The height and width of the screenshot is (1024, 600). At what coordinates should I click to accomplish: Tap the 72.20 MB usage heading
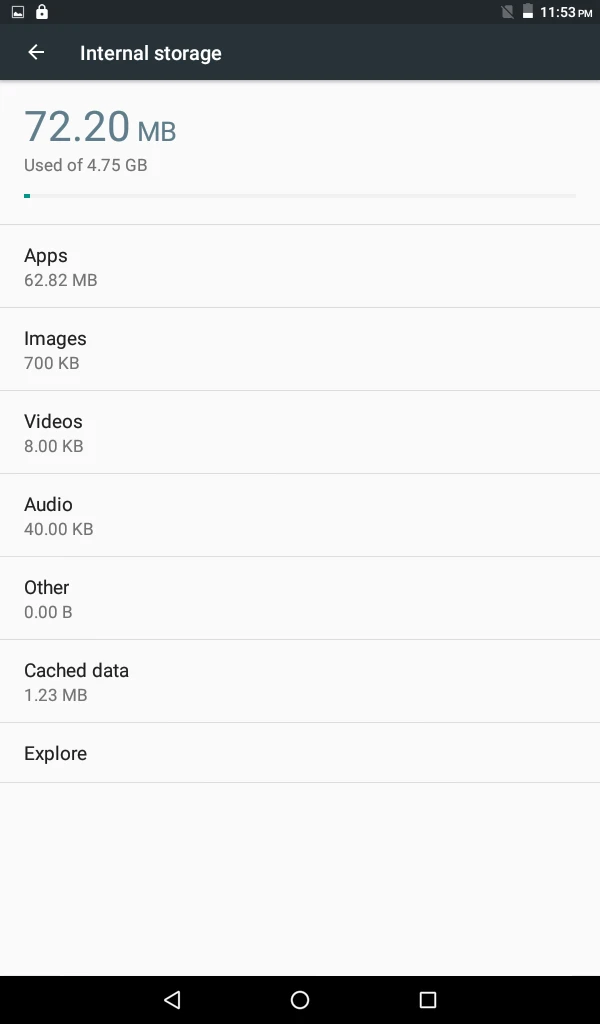point(100,127)
